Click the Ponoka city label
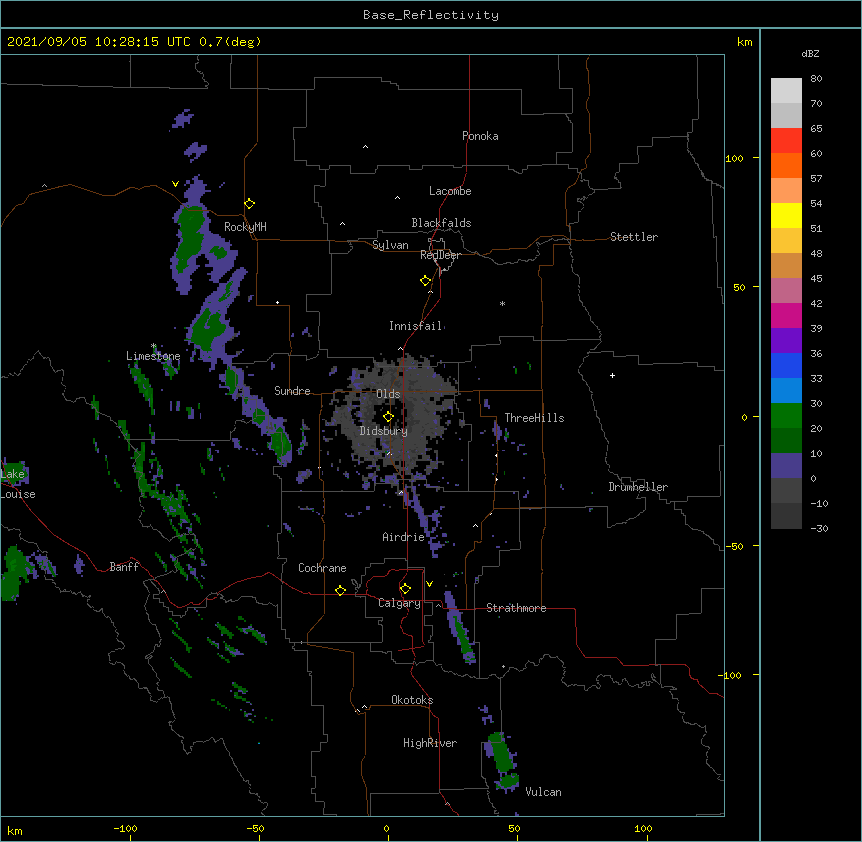 click(x=480, y=136)
